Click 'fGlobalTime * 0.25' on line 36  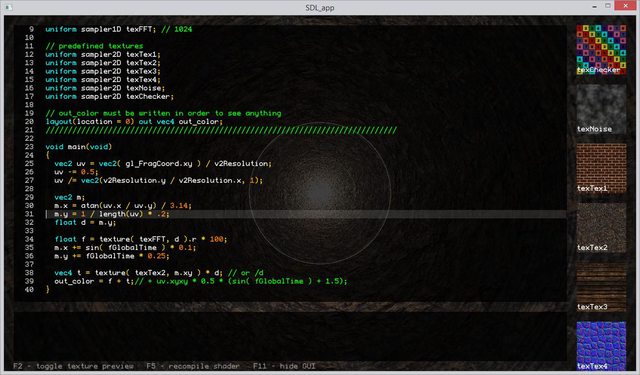point(125,256)
